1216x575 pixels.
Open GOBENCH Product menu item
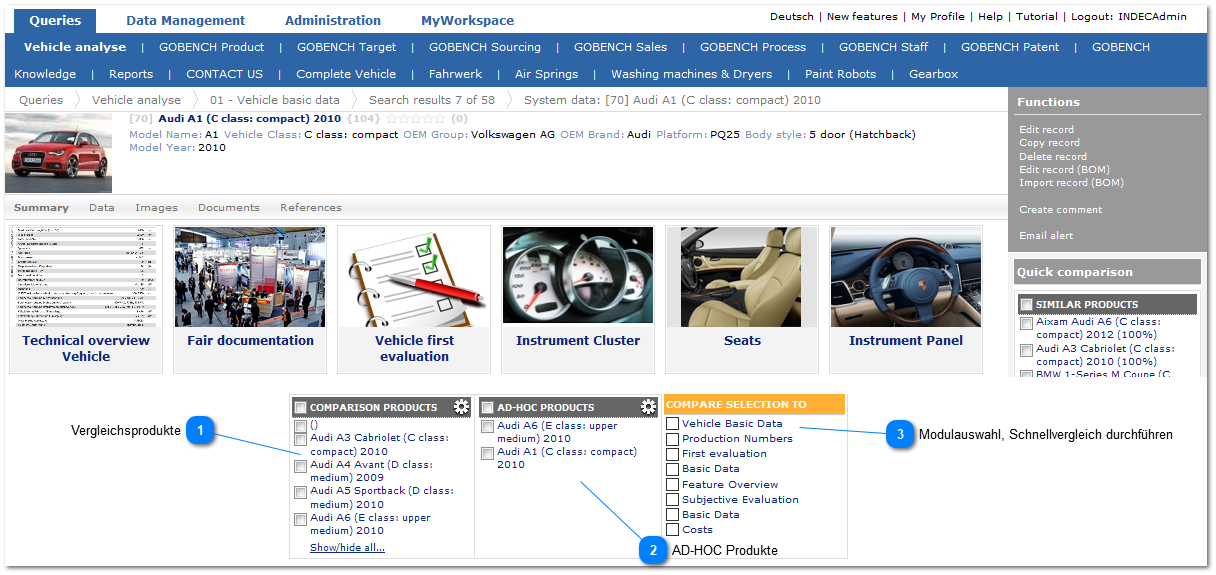(212, 47)
